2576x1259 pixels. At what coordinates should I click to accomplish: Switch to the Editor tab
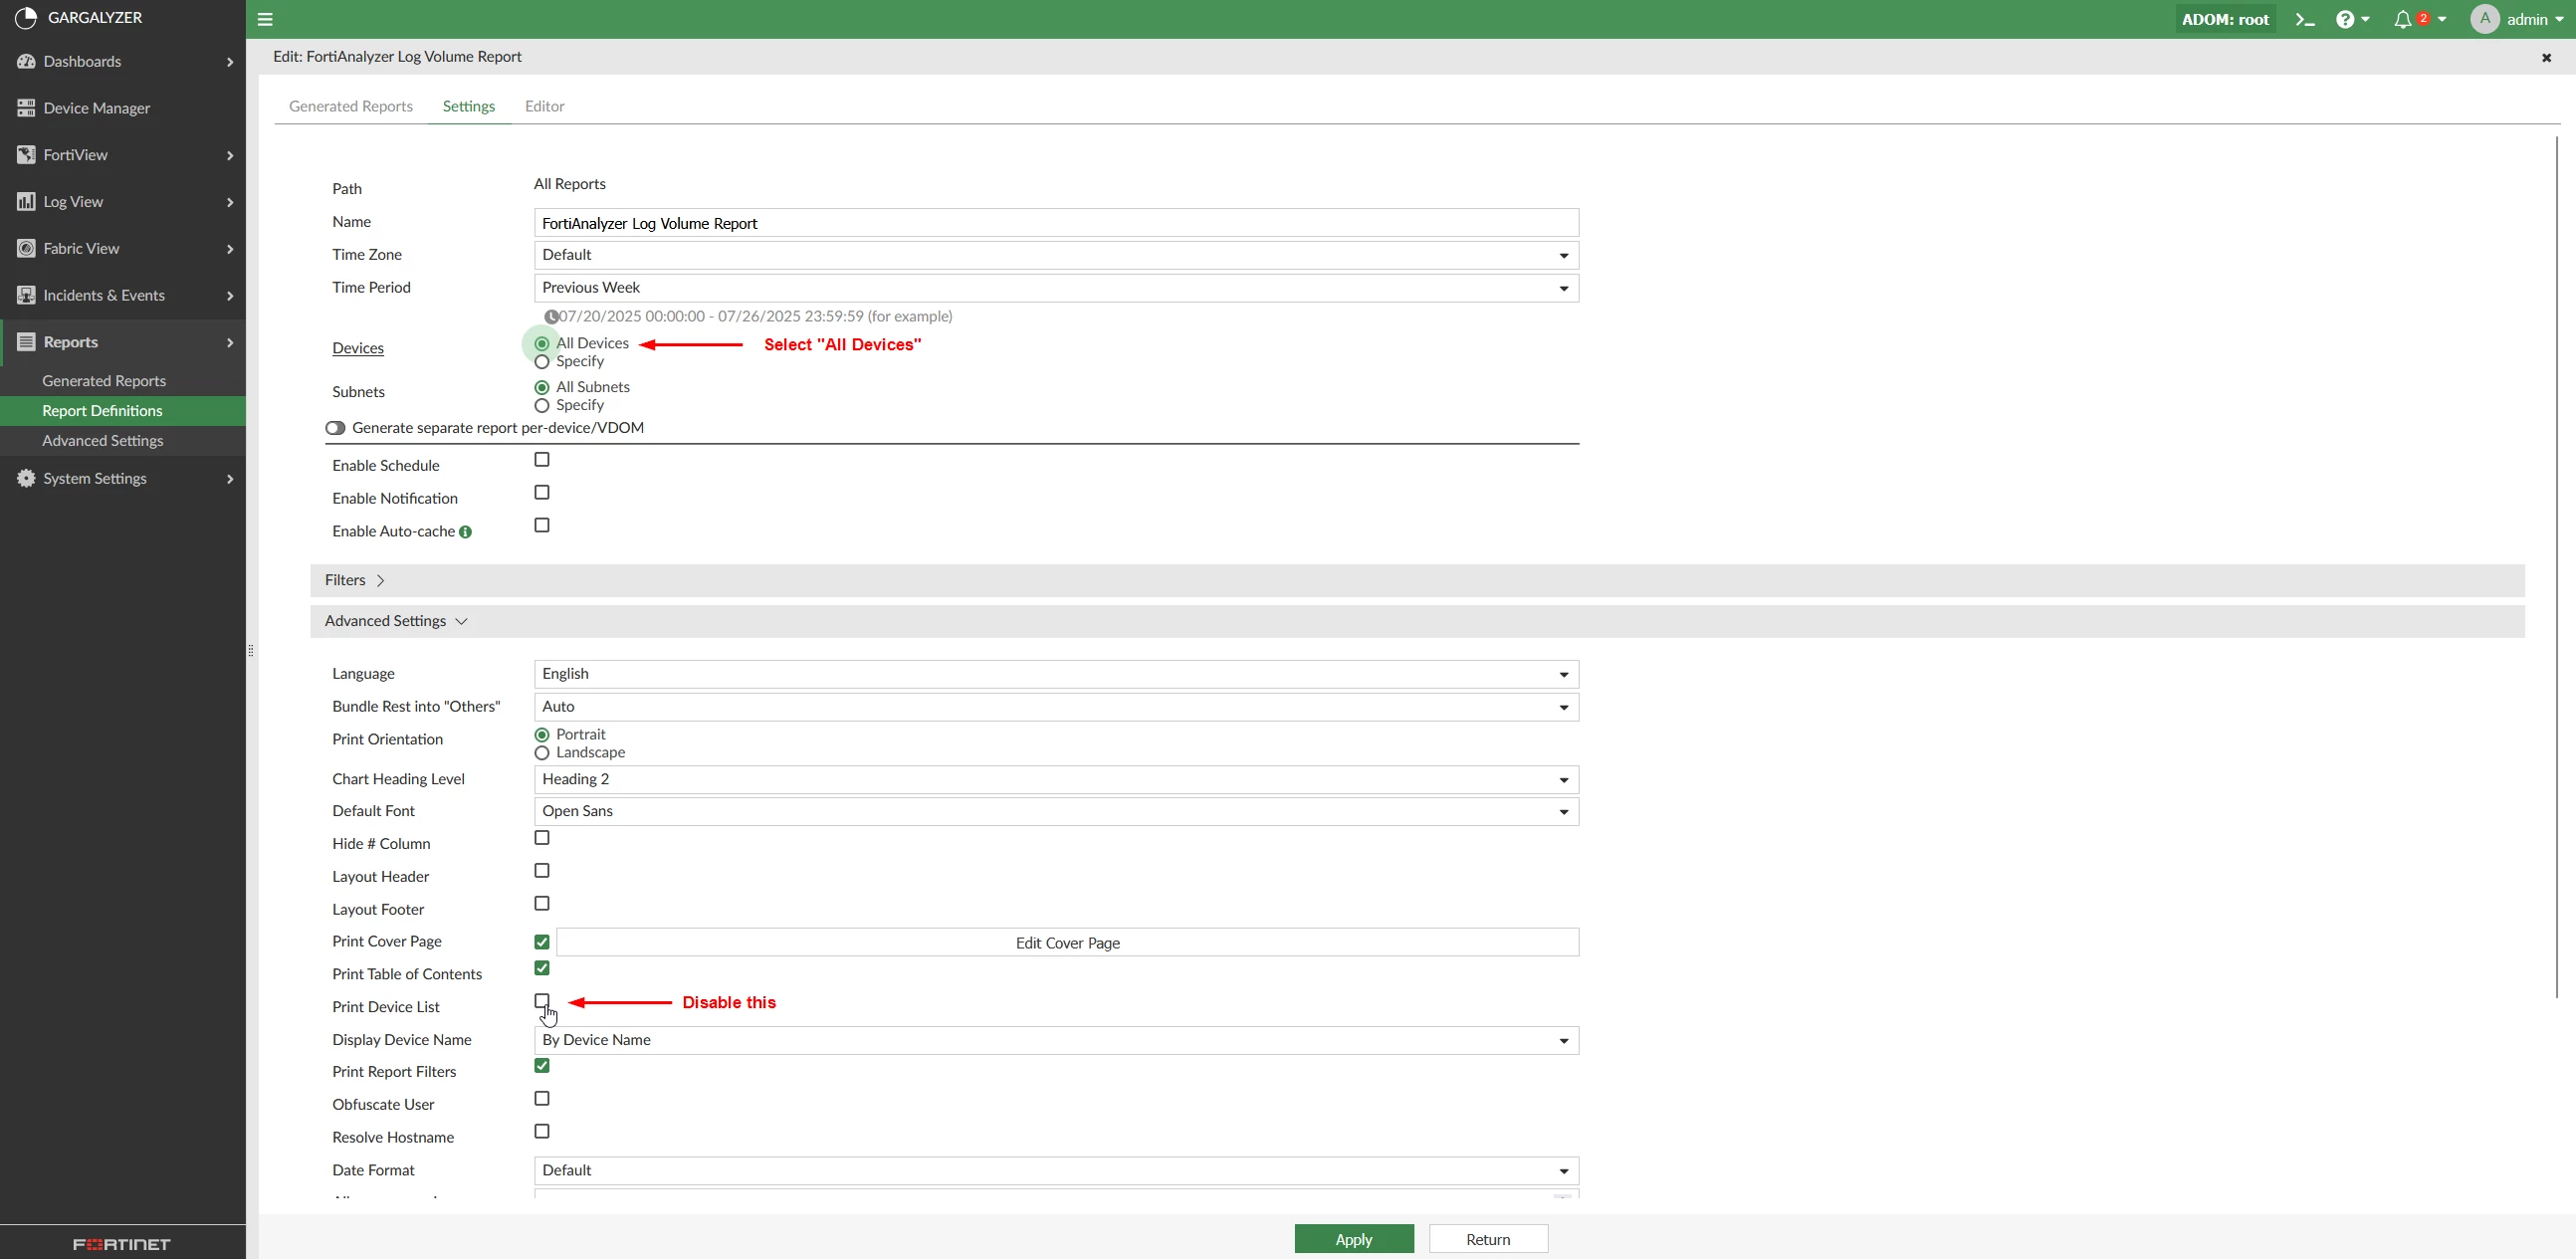545,106
